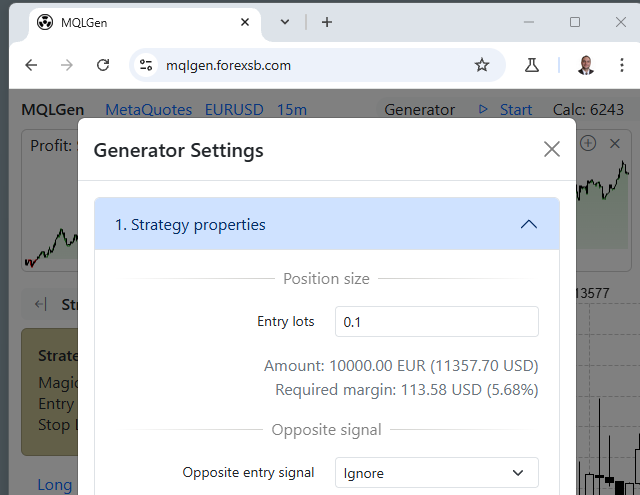Viewport: 640px width, 495px height.
Task: Bookmark this page with star icon
Action: [x=482, y=65]
